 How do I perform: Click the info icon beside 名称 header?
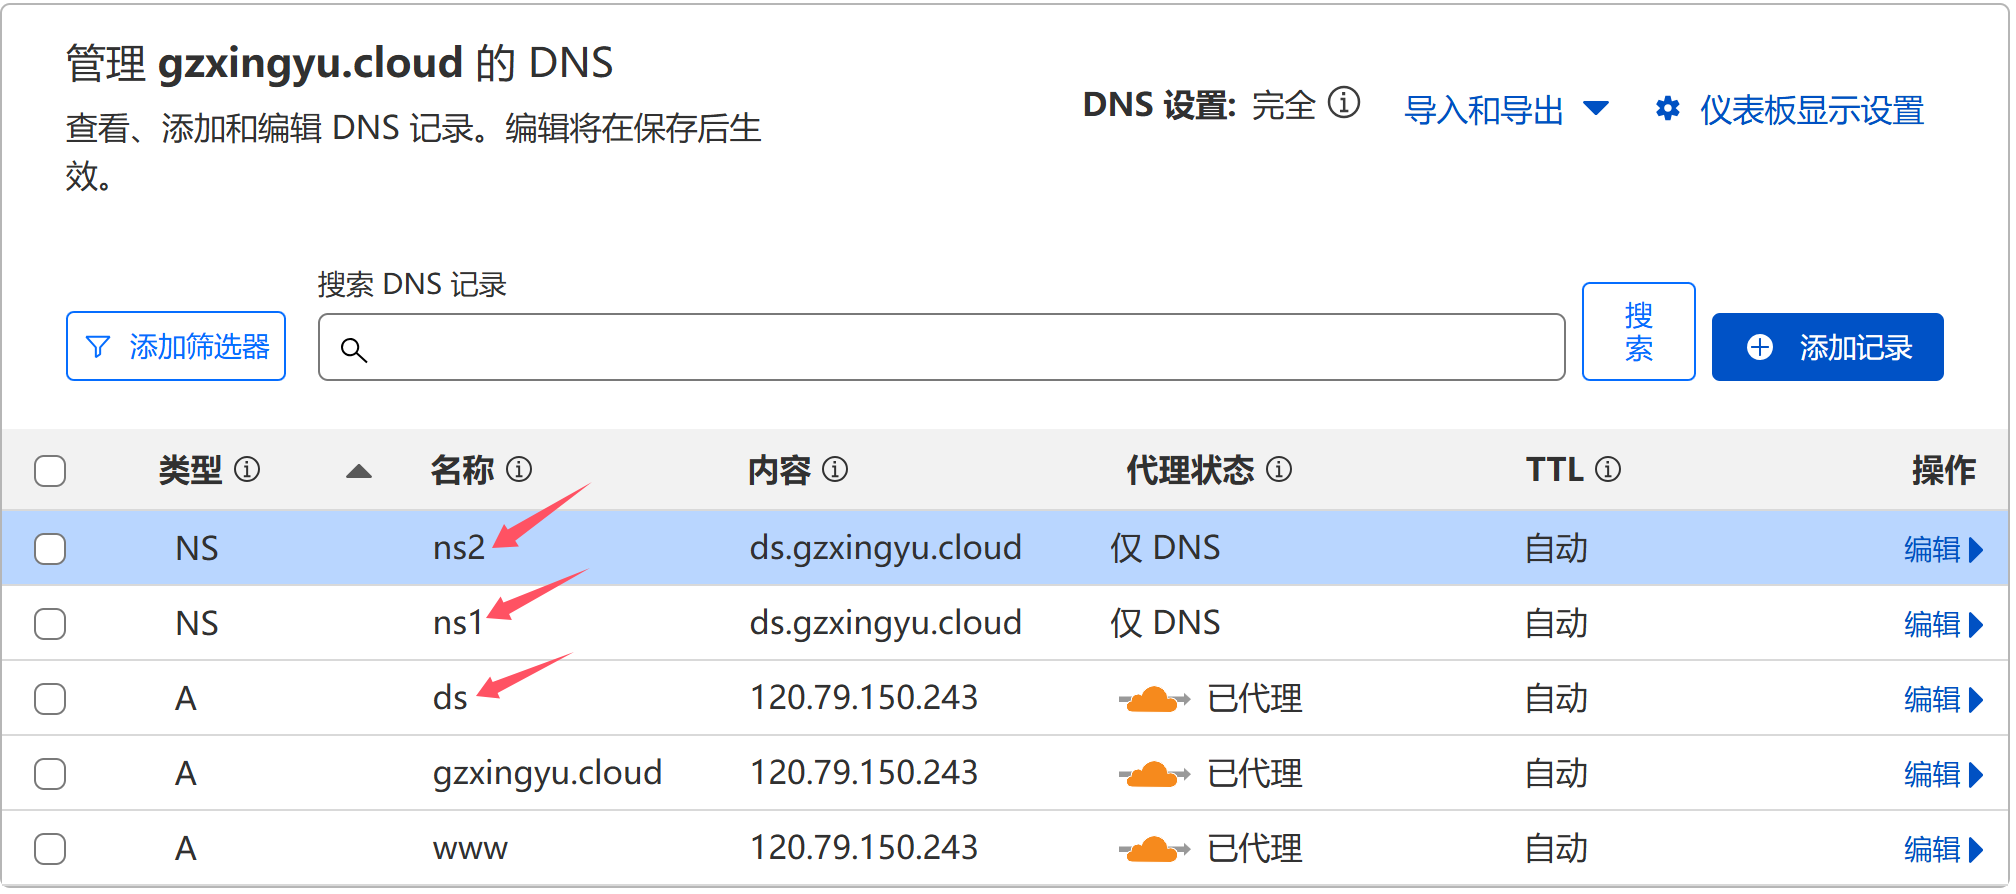[x=518, y=469]
